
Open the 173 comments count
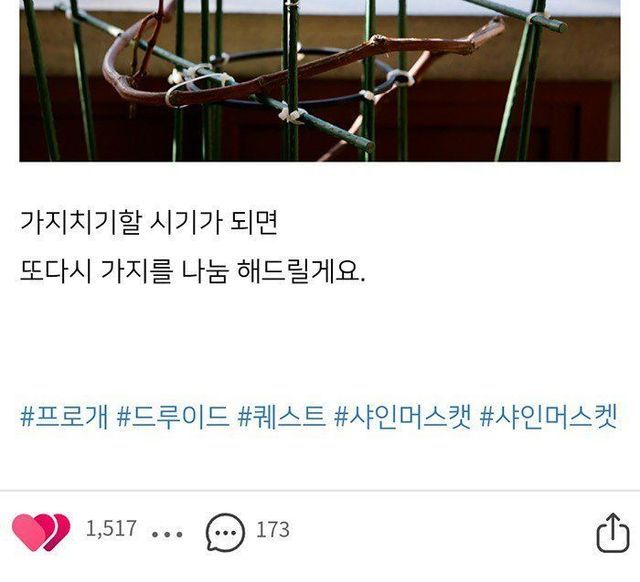coord(273,529)
